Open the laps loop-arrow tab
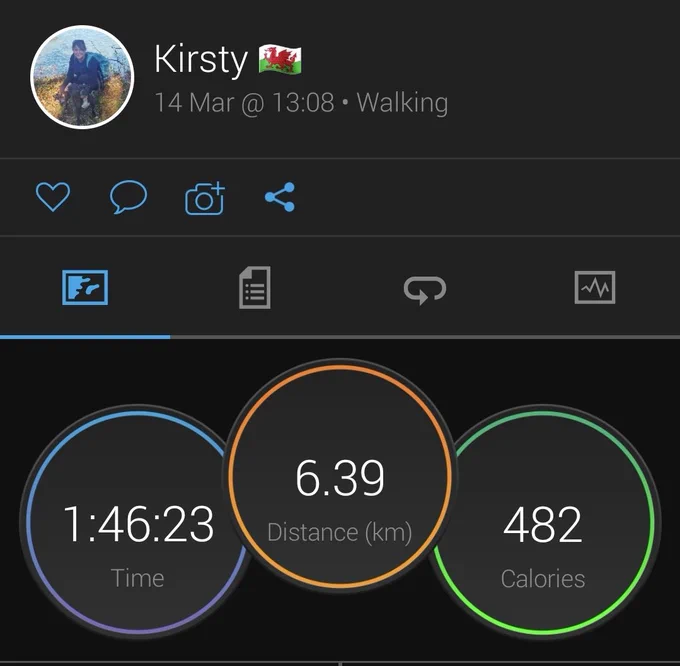 click(425, 289)
